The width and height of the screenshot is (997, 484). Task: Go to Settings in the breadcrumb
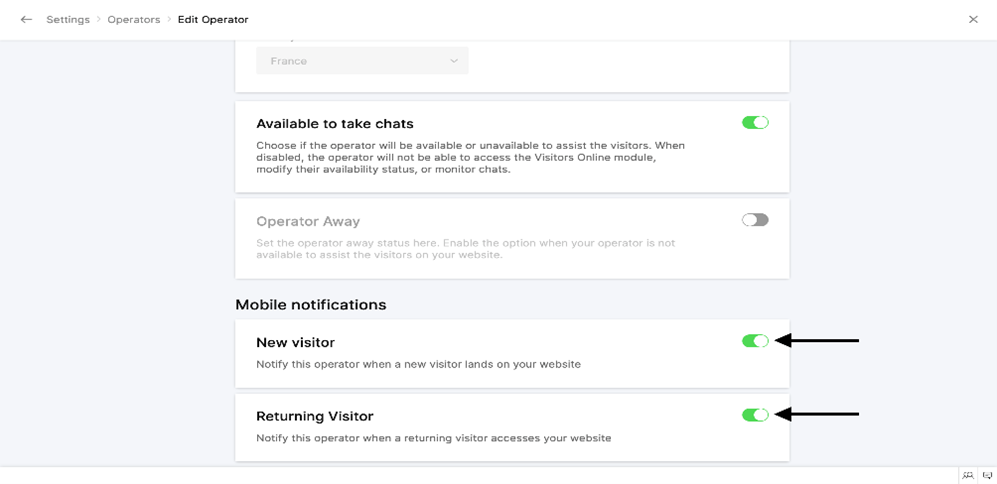68,20
